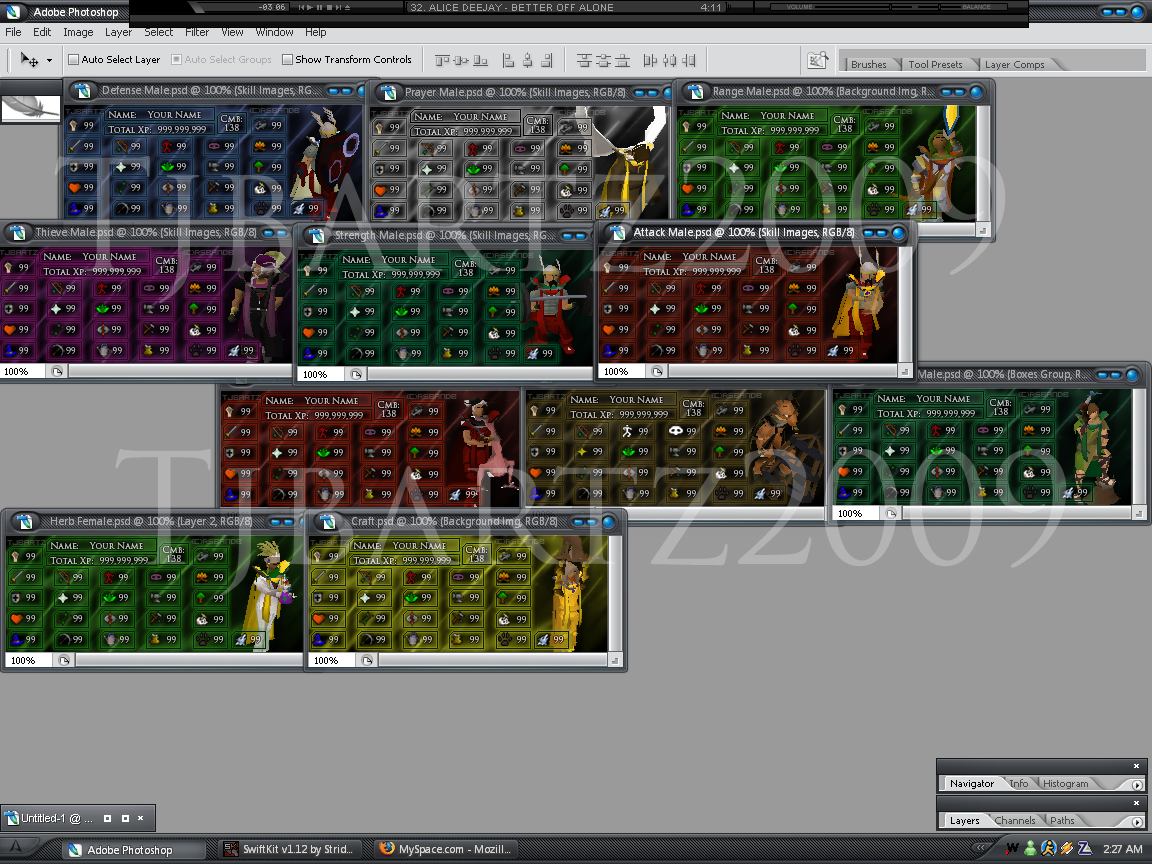This screenshot has width=1152, height=864.
Task: Switch to the Histogram tab
Action: [1065, 784]
